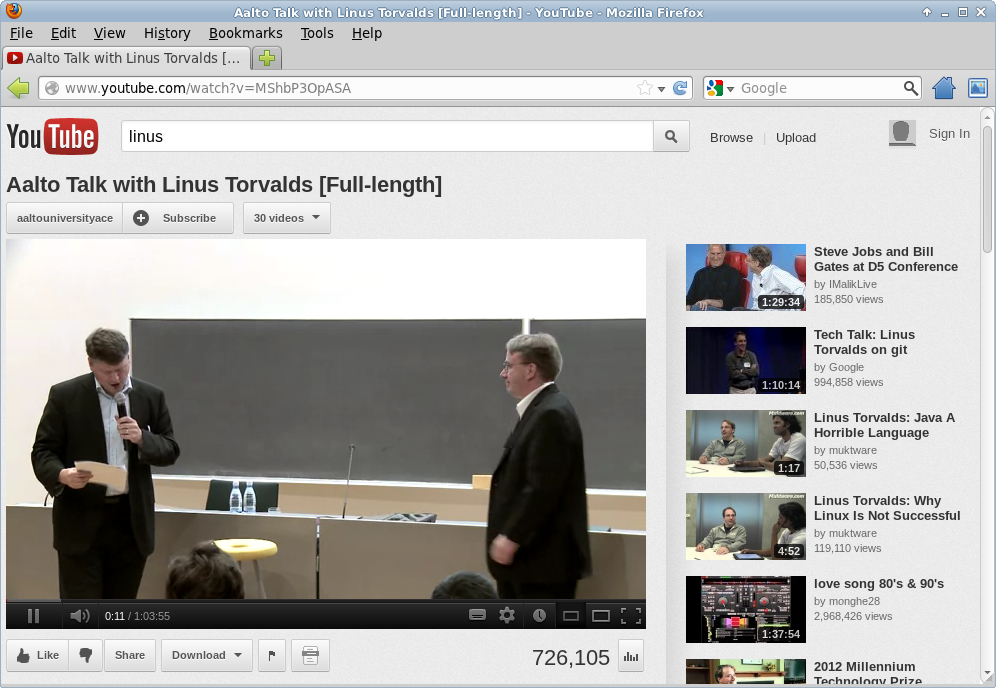Open the Java A Horrible Language thumbnail
996x688 pixels.
tap(746, 443)
